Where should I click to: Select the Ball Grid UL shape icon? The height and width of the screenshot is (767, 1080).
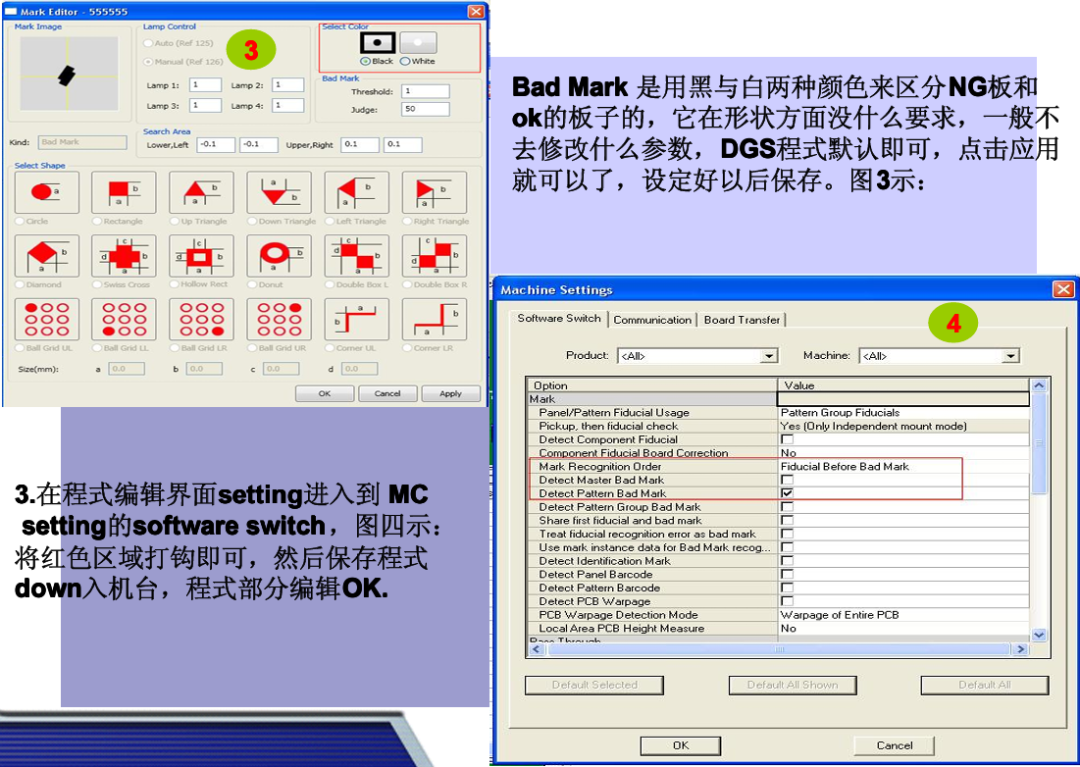coord(46,319)
